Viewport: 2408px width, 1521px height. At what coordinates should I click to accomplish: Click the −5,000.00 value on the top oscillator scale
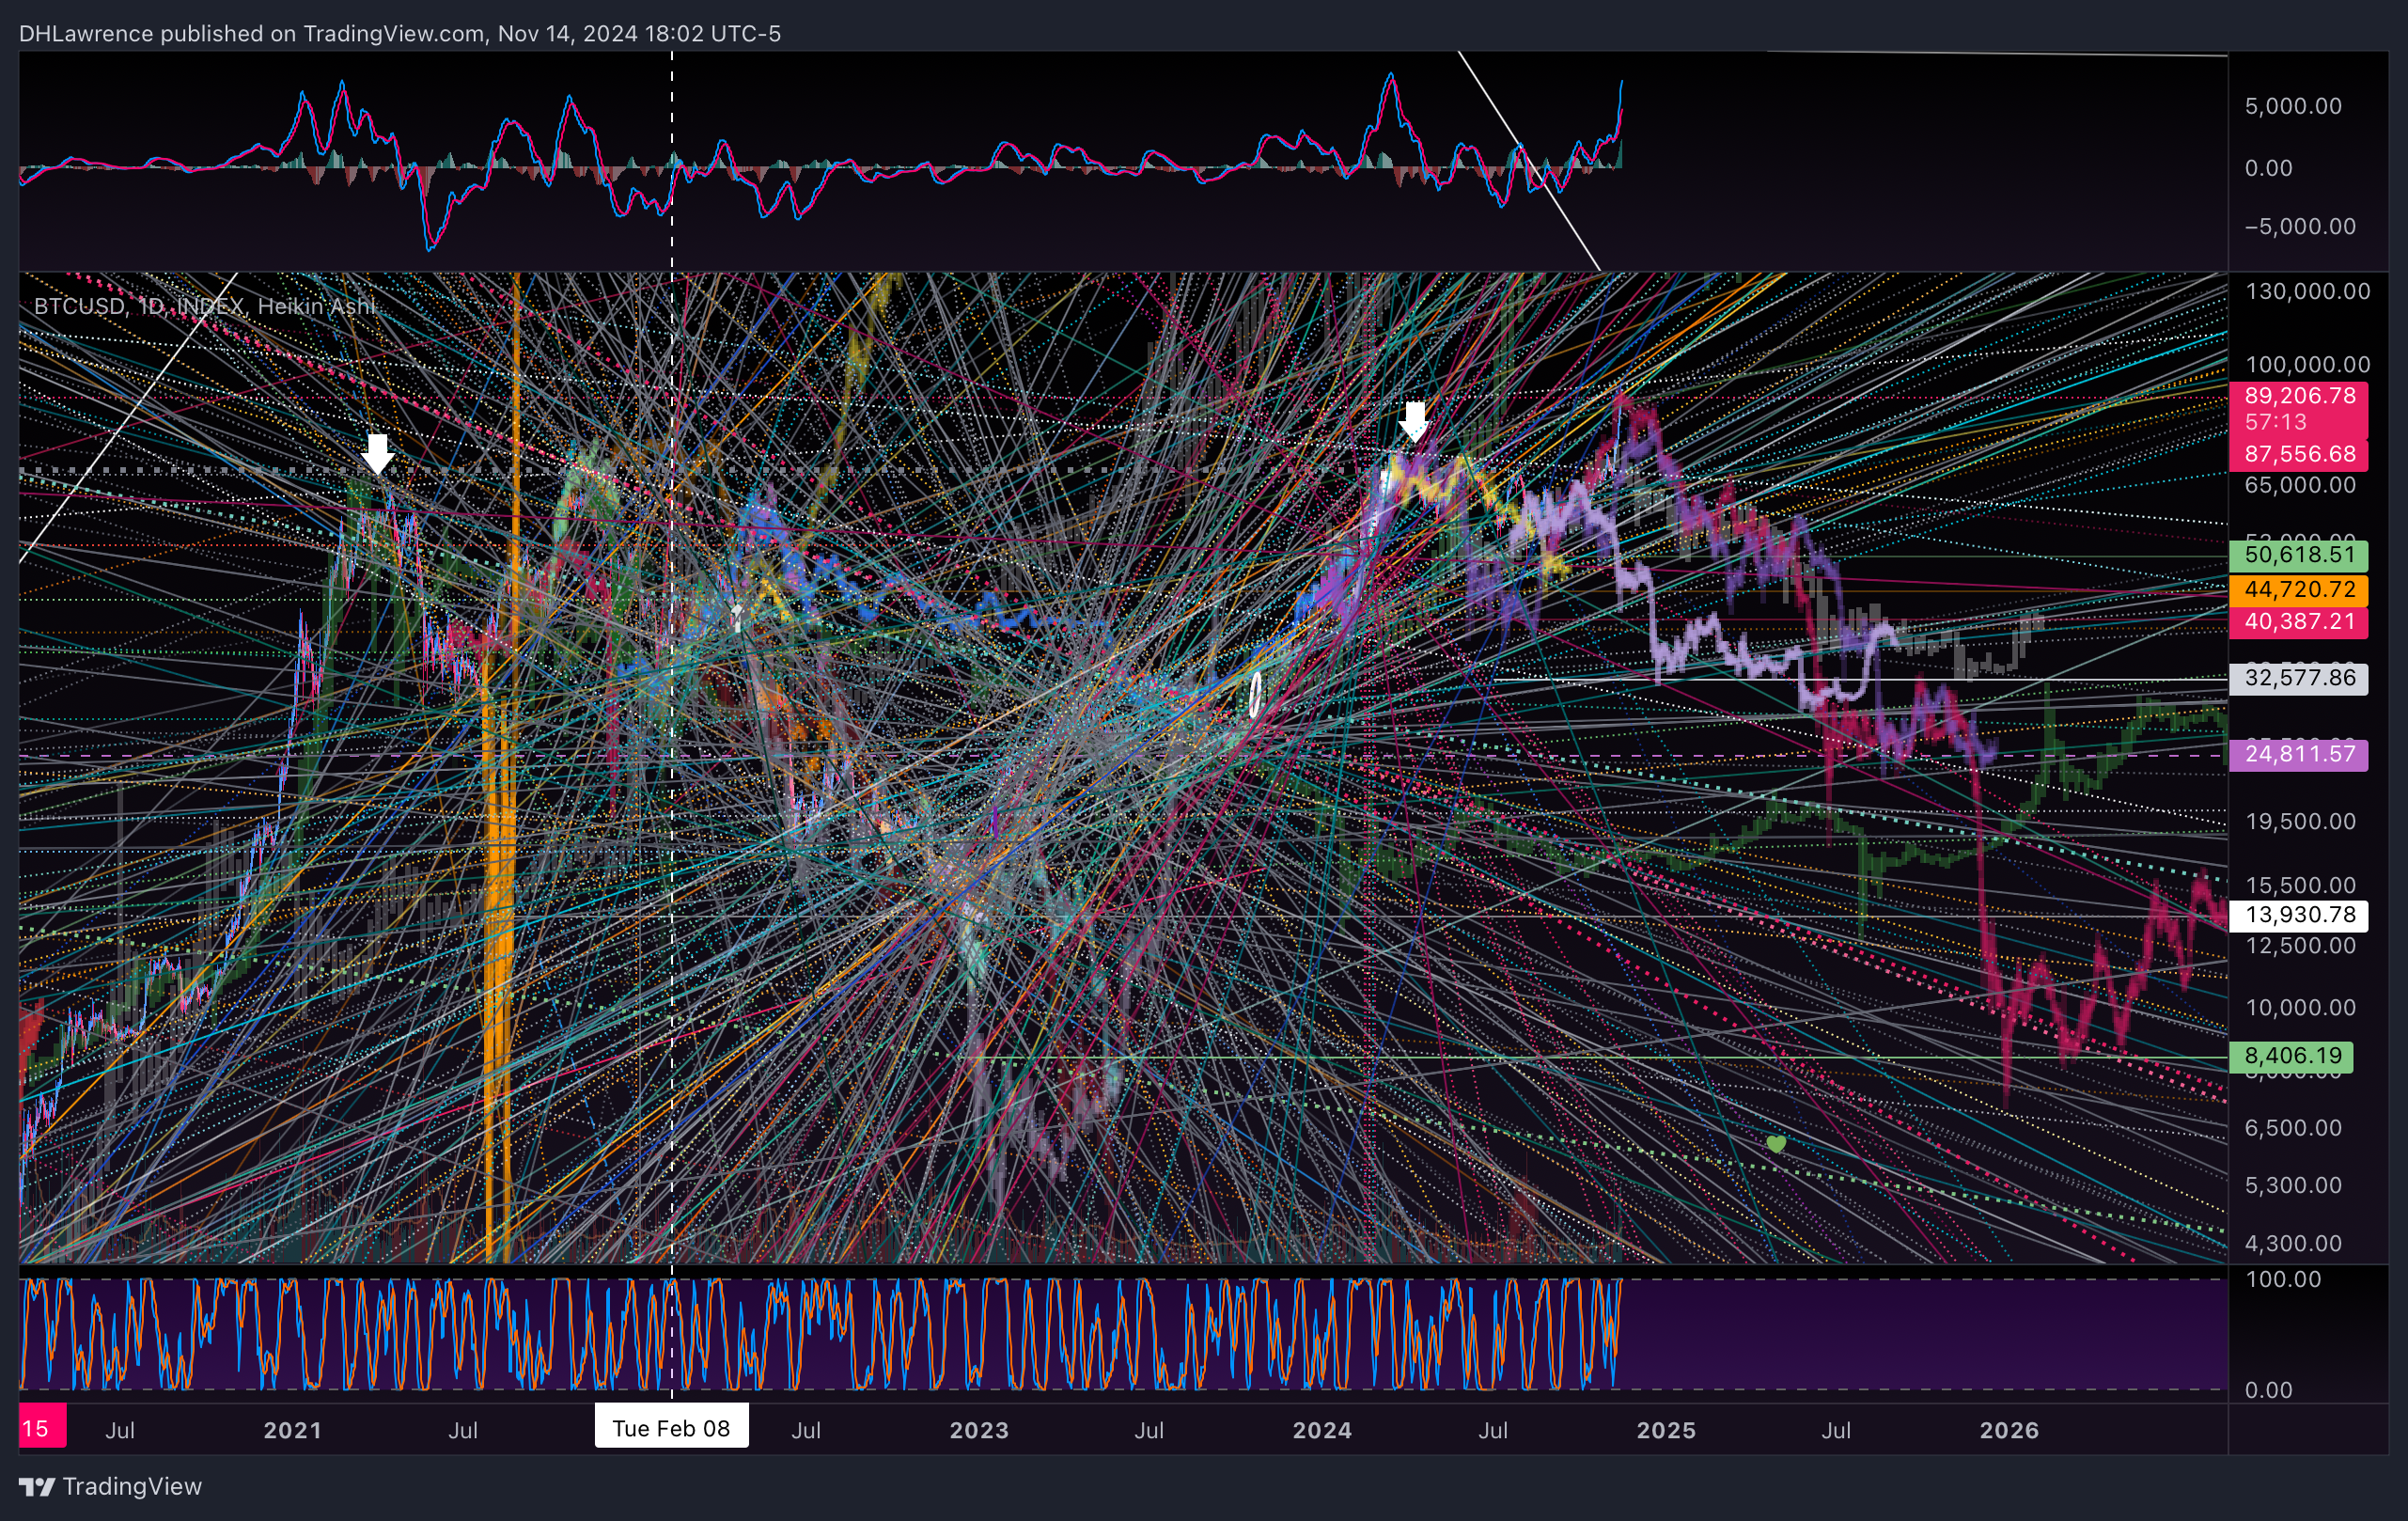point(2300,226)
